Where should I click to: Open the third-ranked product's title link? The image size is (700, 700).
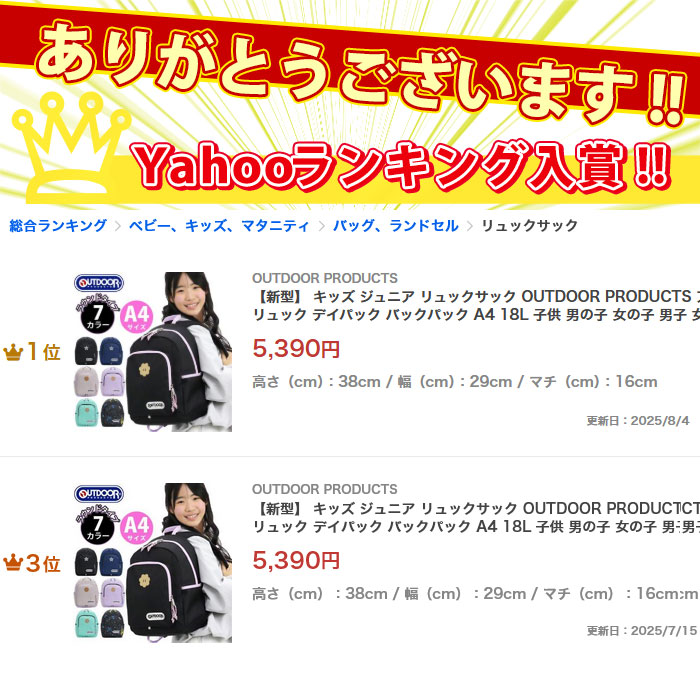point(476,517)
